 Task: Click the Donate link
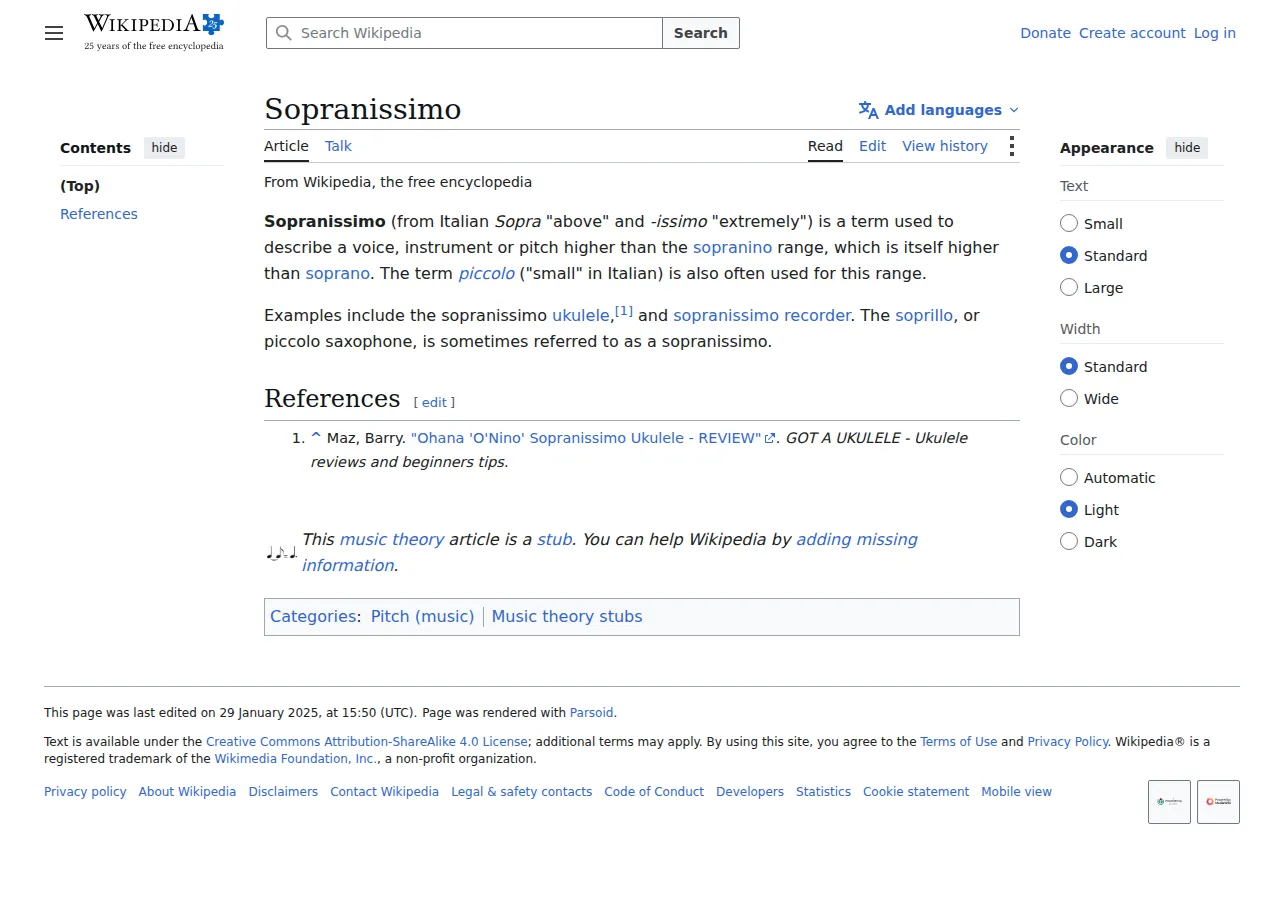click(x=1045, y=33)
